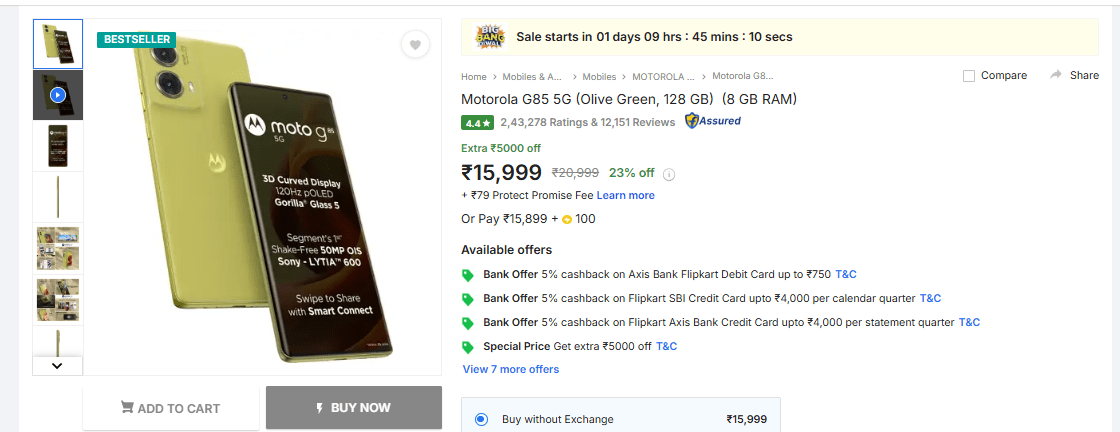
Task: Play the product video thumbnail
Action: pos(58,95)
